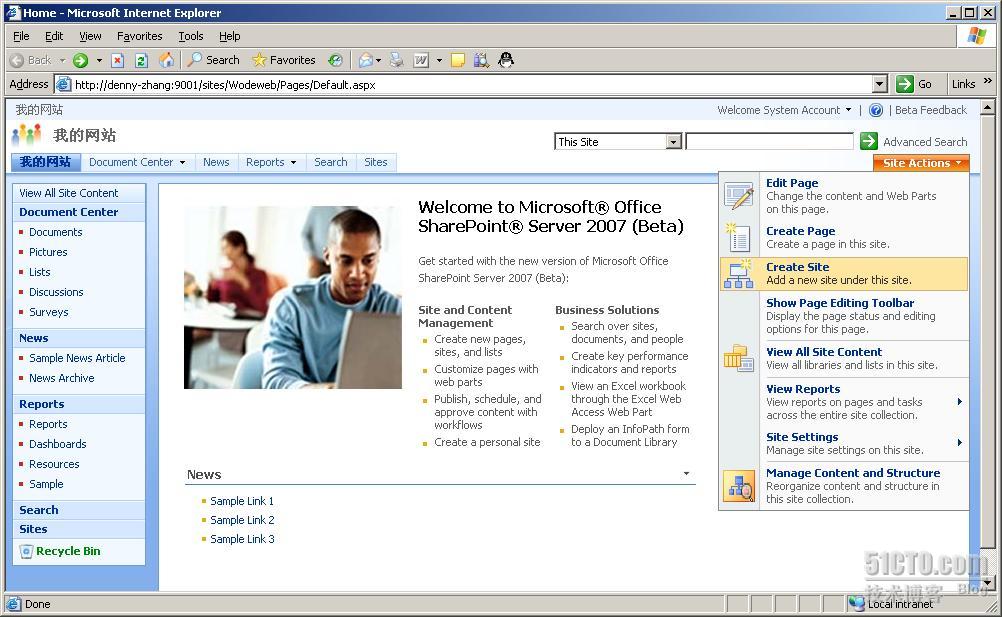Expand the address bar URL dropdown
1002x617 pixels.
point(880,84)
